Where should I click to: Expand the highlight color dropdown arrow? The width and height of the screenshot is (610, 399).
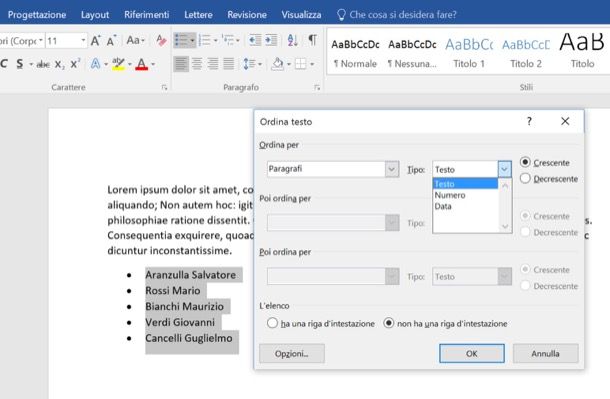130,64
